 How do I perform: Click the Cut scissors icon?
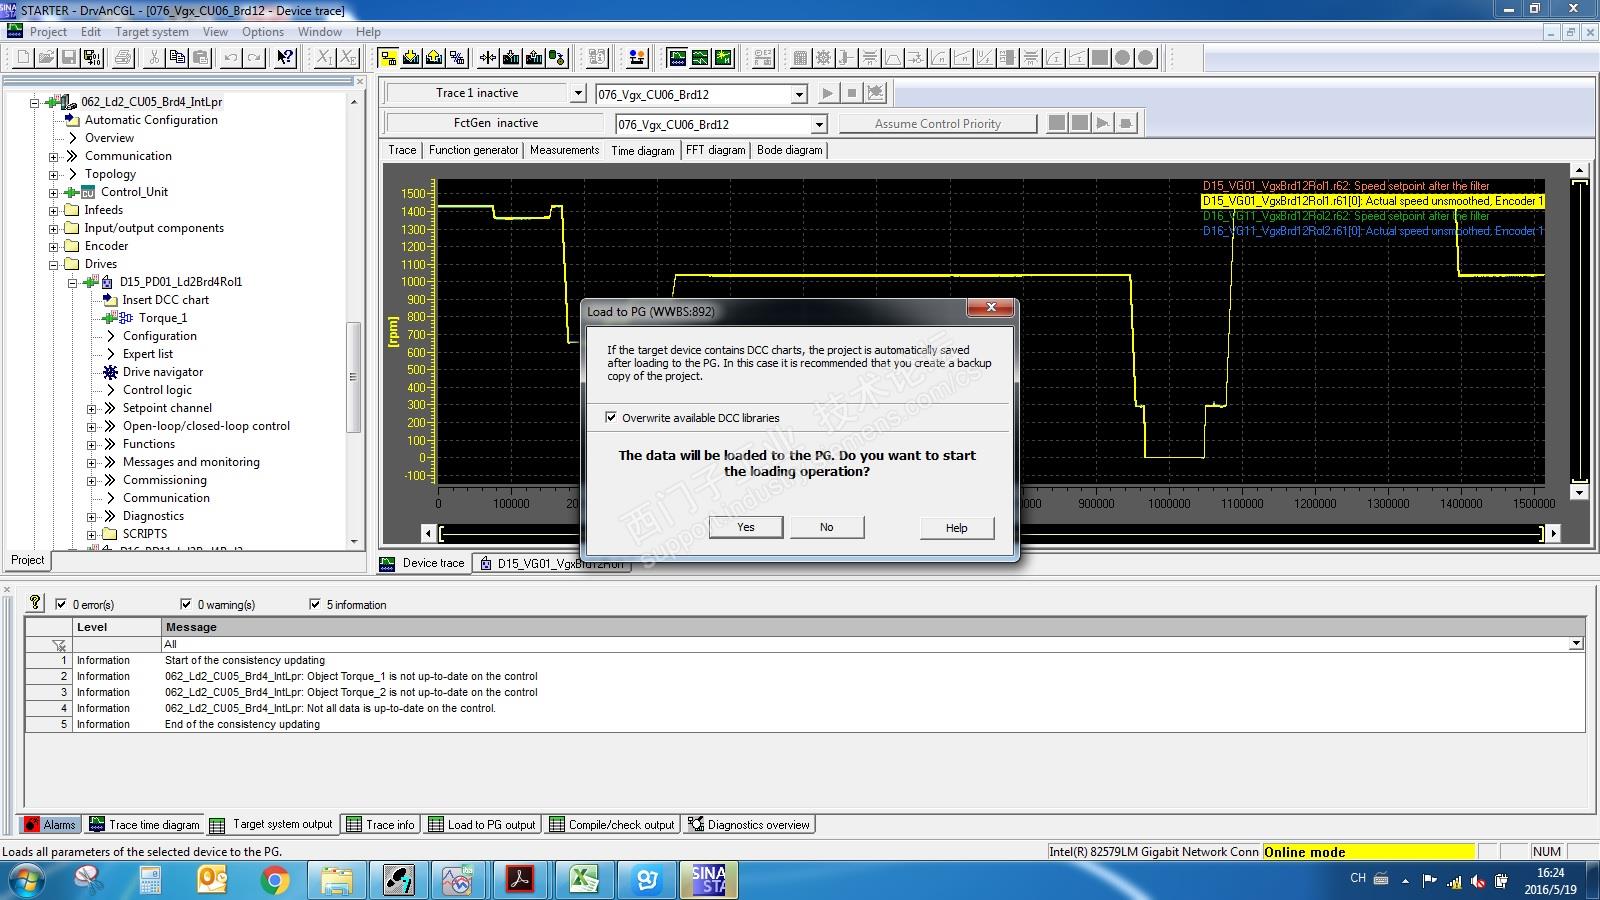[x=154, y=58]
